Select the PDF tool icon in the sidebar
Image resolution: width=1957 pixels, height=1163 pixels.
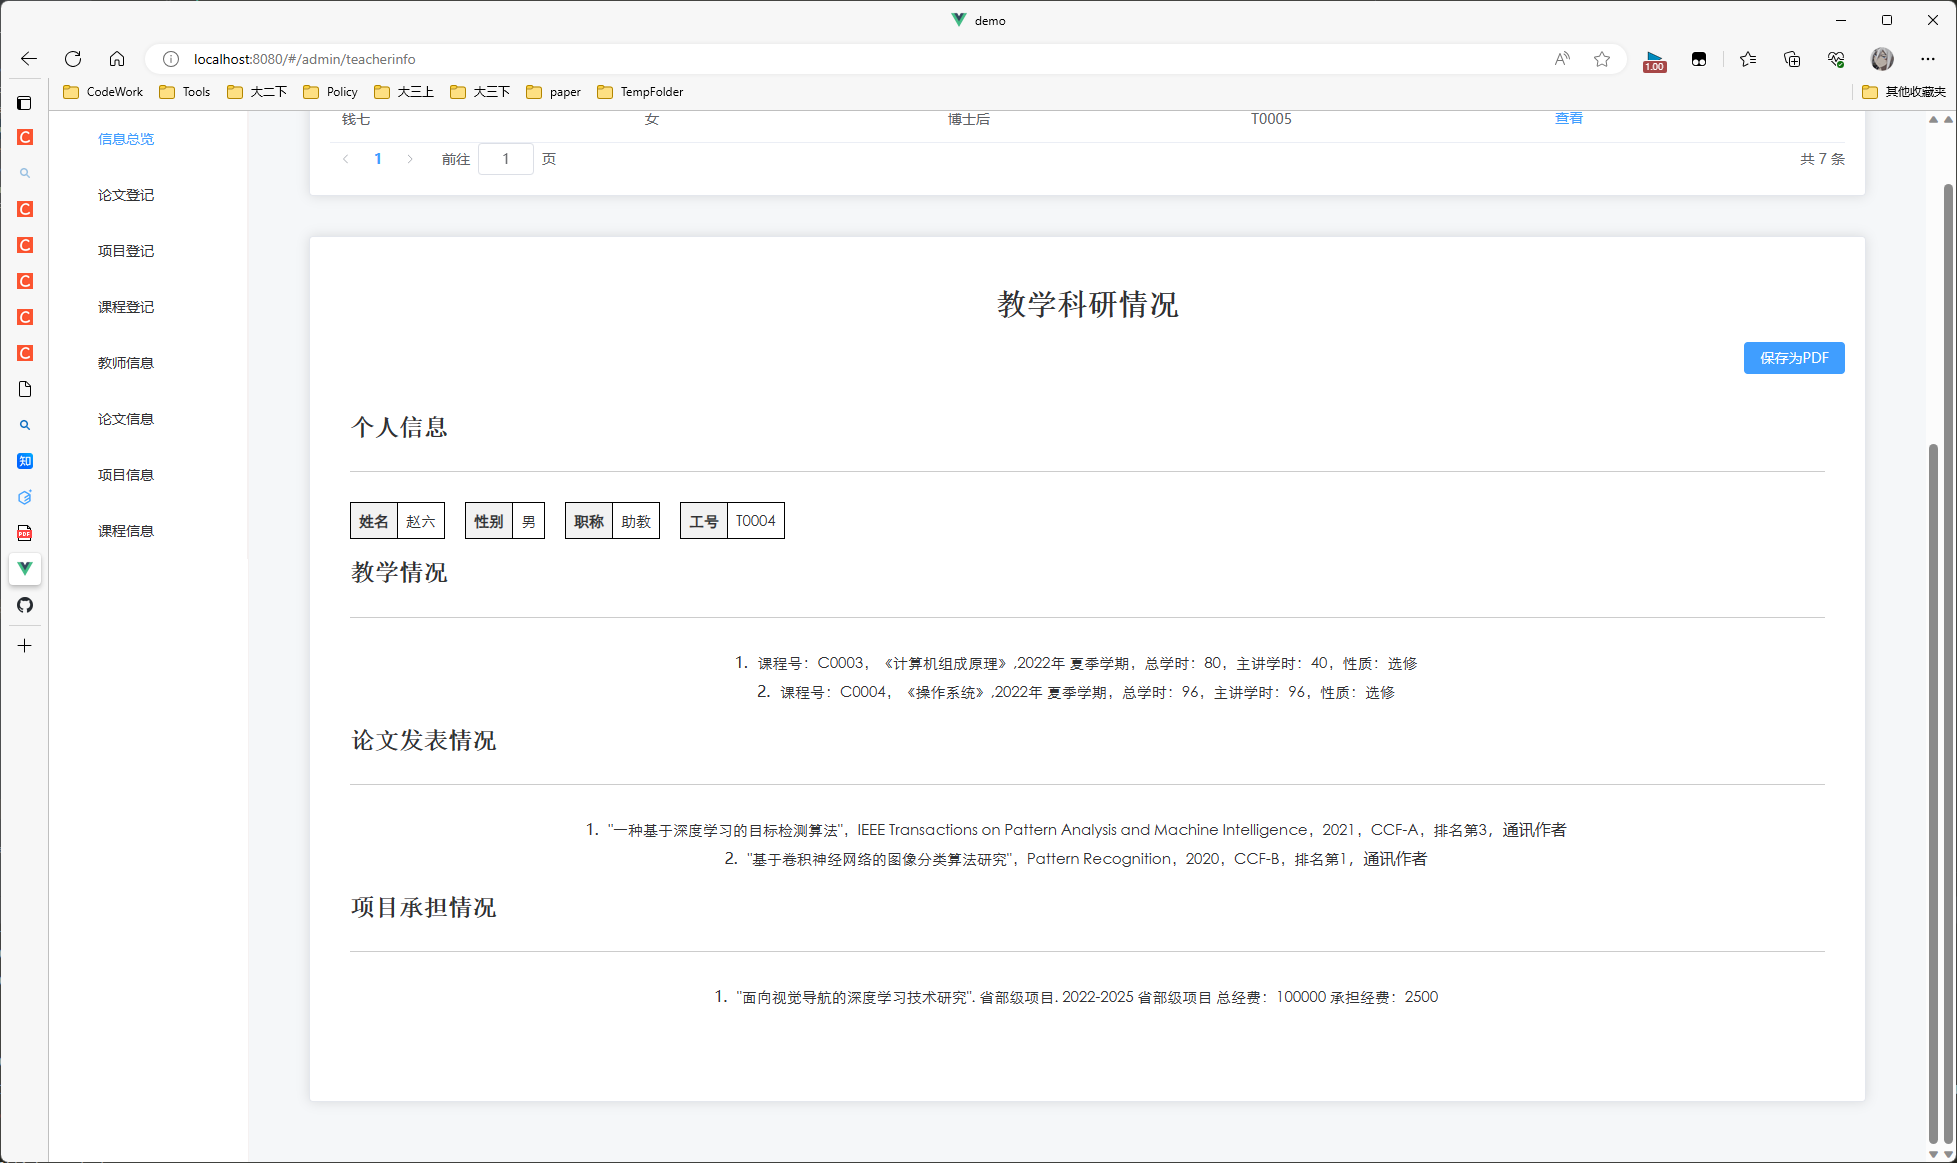(25, 533)
